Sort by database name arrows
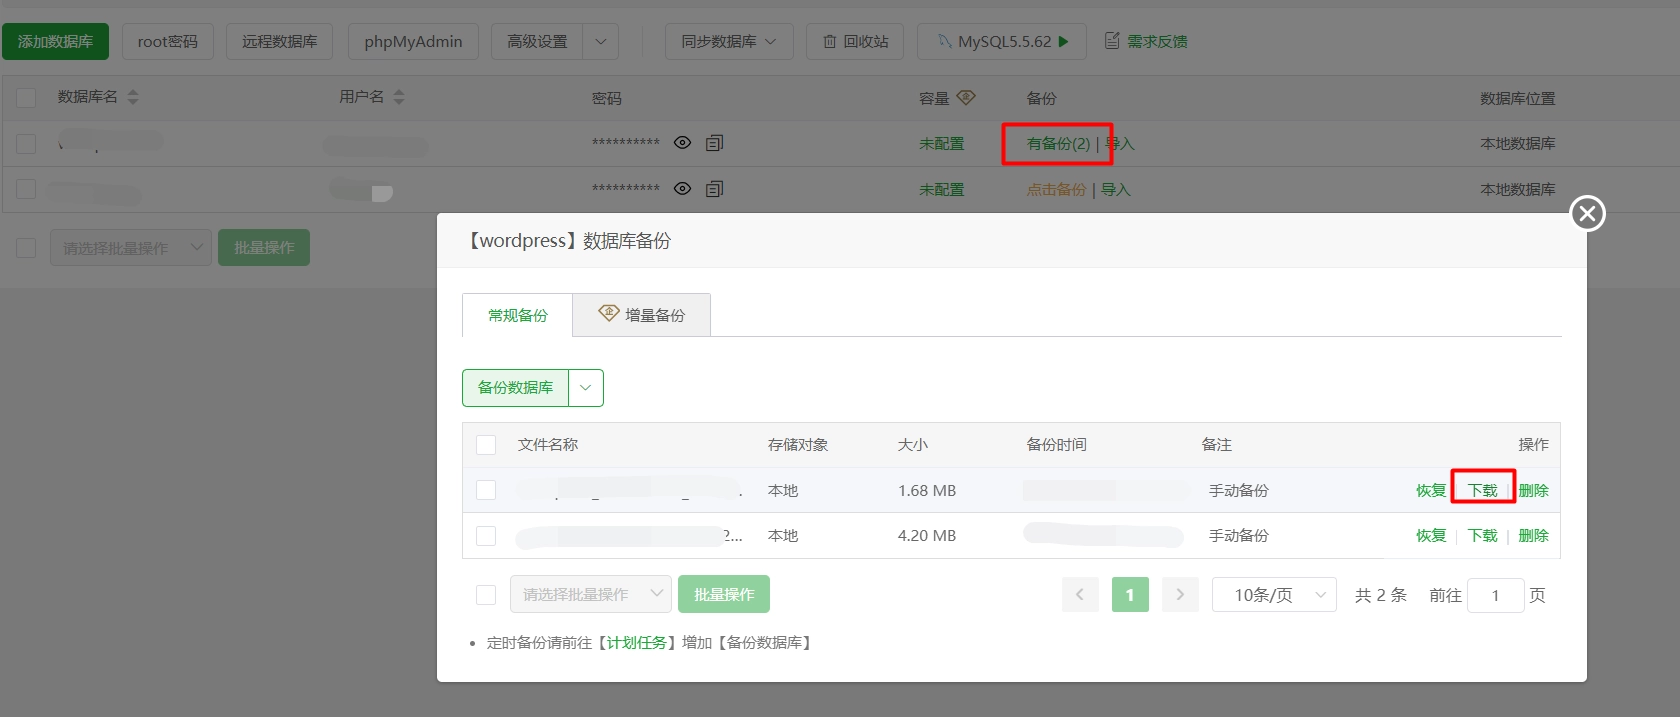1680x717 pixels. [x=133, y=97]
